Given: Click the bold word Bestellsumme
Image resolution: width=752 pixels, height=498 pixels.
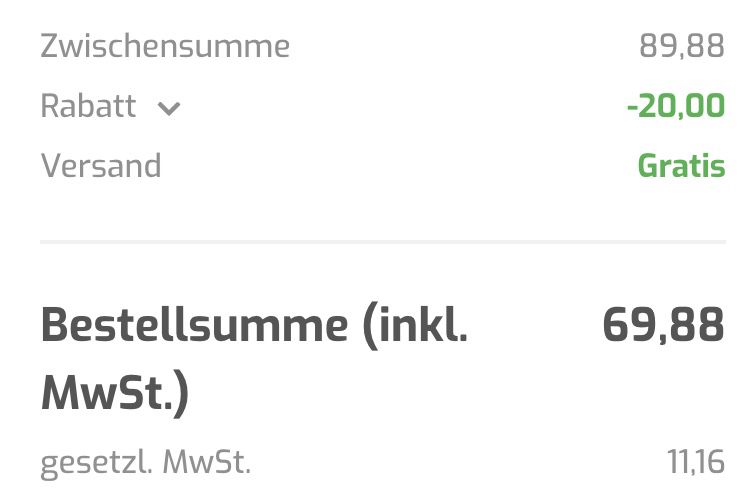Looking at the screenshot, I should 194,325.
